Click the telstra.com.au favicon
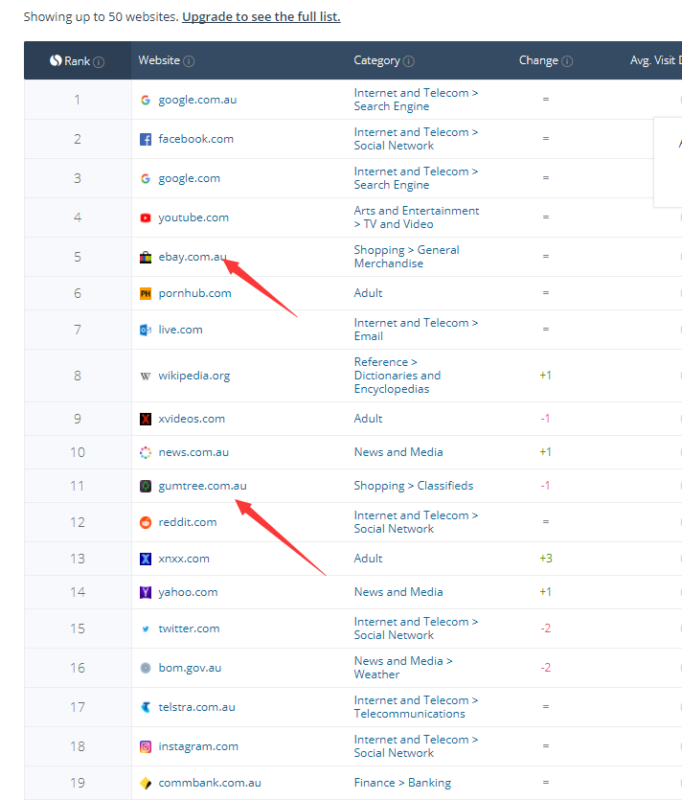682x800 pixels. pos(145,707)
